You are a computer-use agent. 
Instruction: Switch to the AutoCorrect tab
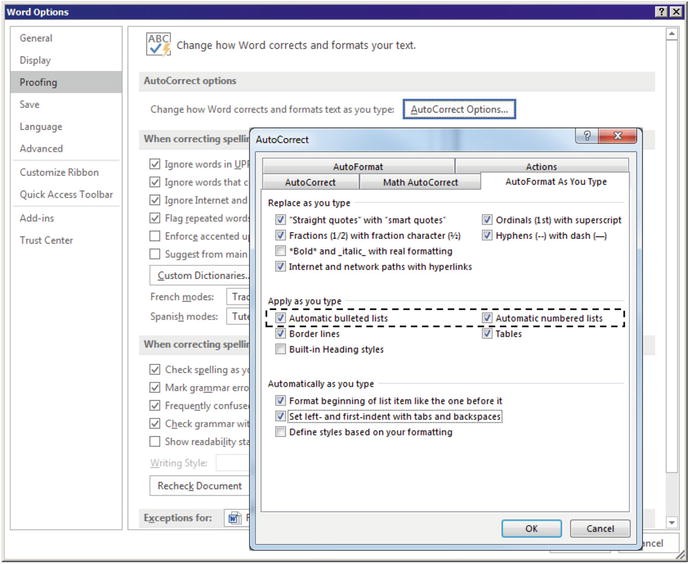click(x=310, y=182)
